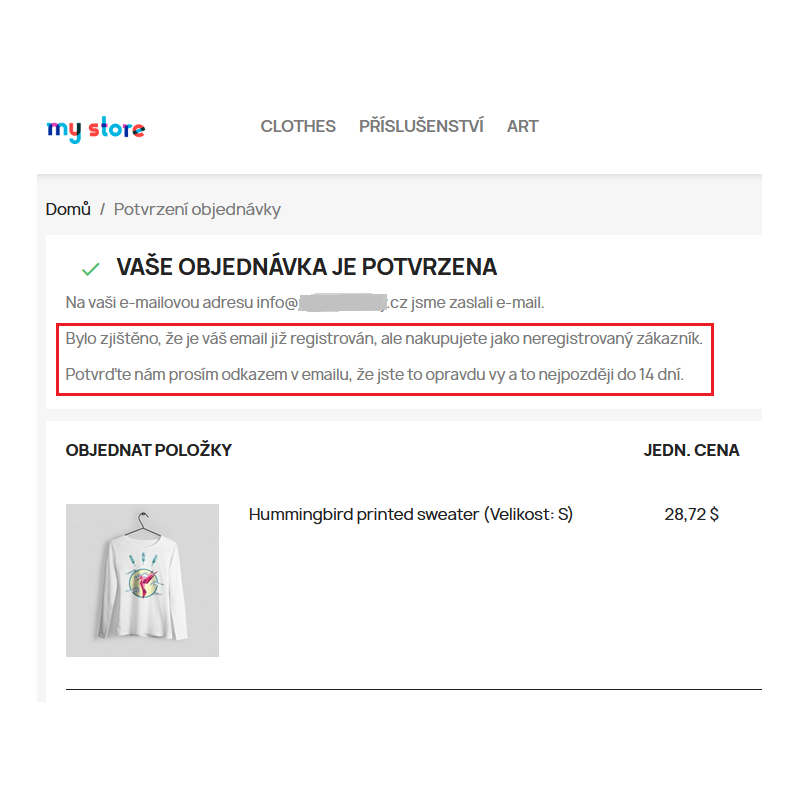Screen dimensions: 800x800
Task: Select the ART menu item
Action: click(522, 126)
